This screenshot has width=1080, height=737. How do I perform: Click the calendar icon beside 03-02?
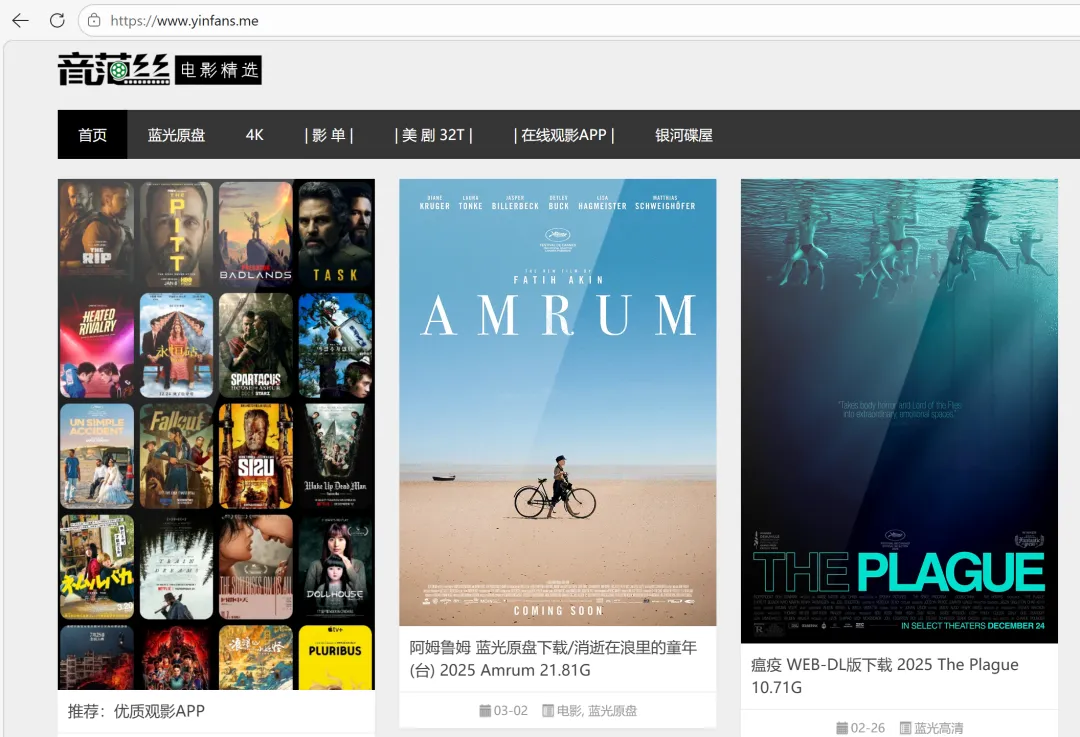point(485,710)
